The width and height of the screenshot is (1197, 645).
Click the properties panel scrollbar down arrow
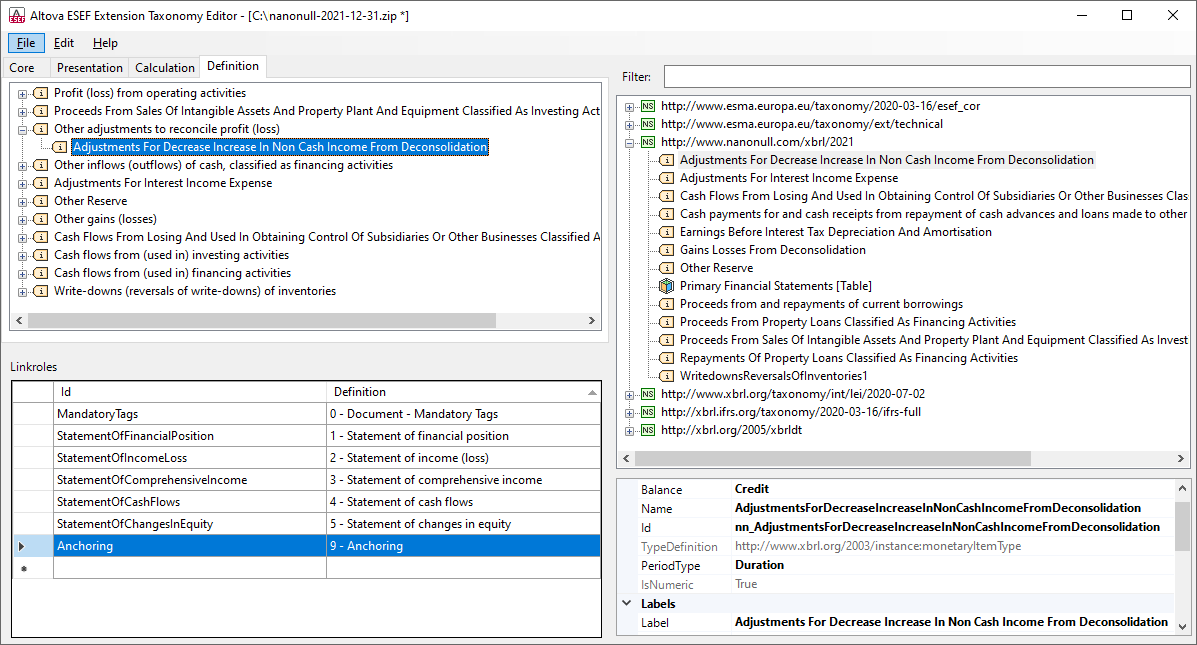(x=1182, y=627)
